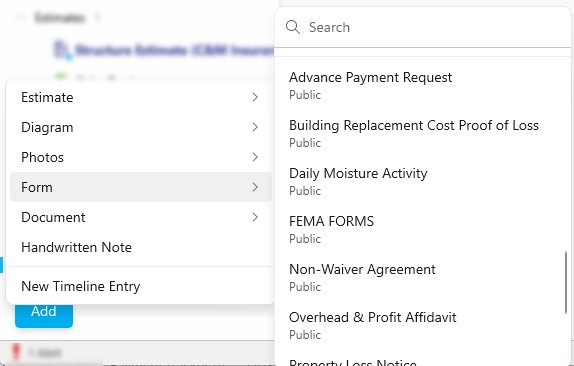Expand the Estimate row chevron arrow
The height and width of the screenshot is (366, 574).
coord(255,97)
